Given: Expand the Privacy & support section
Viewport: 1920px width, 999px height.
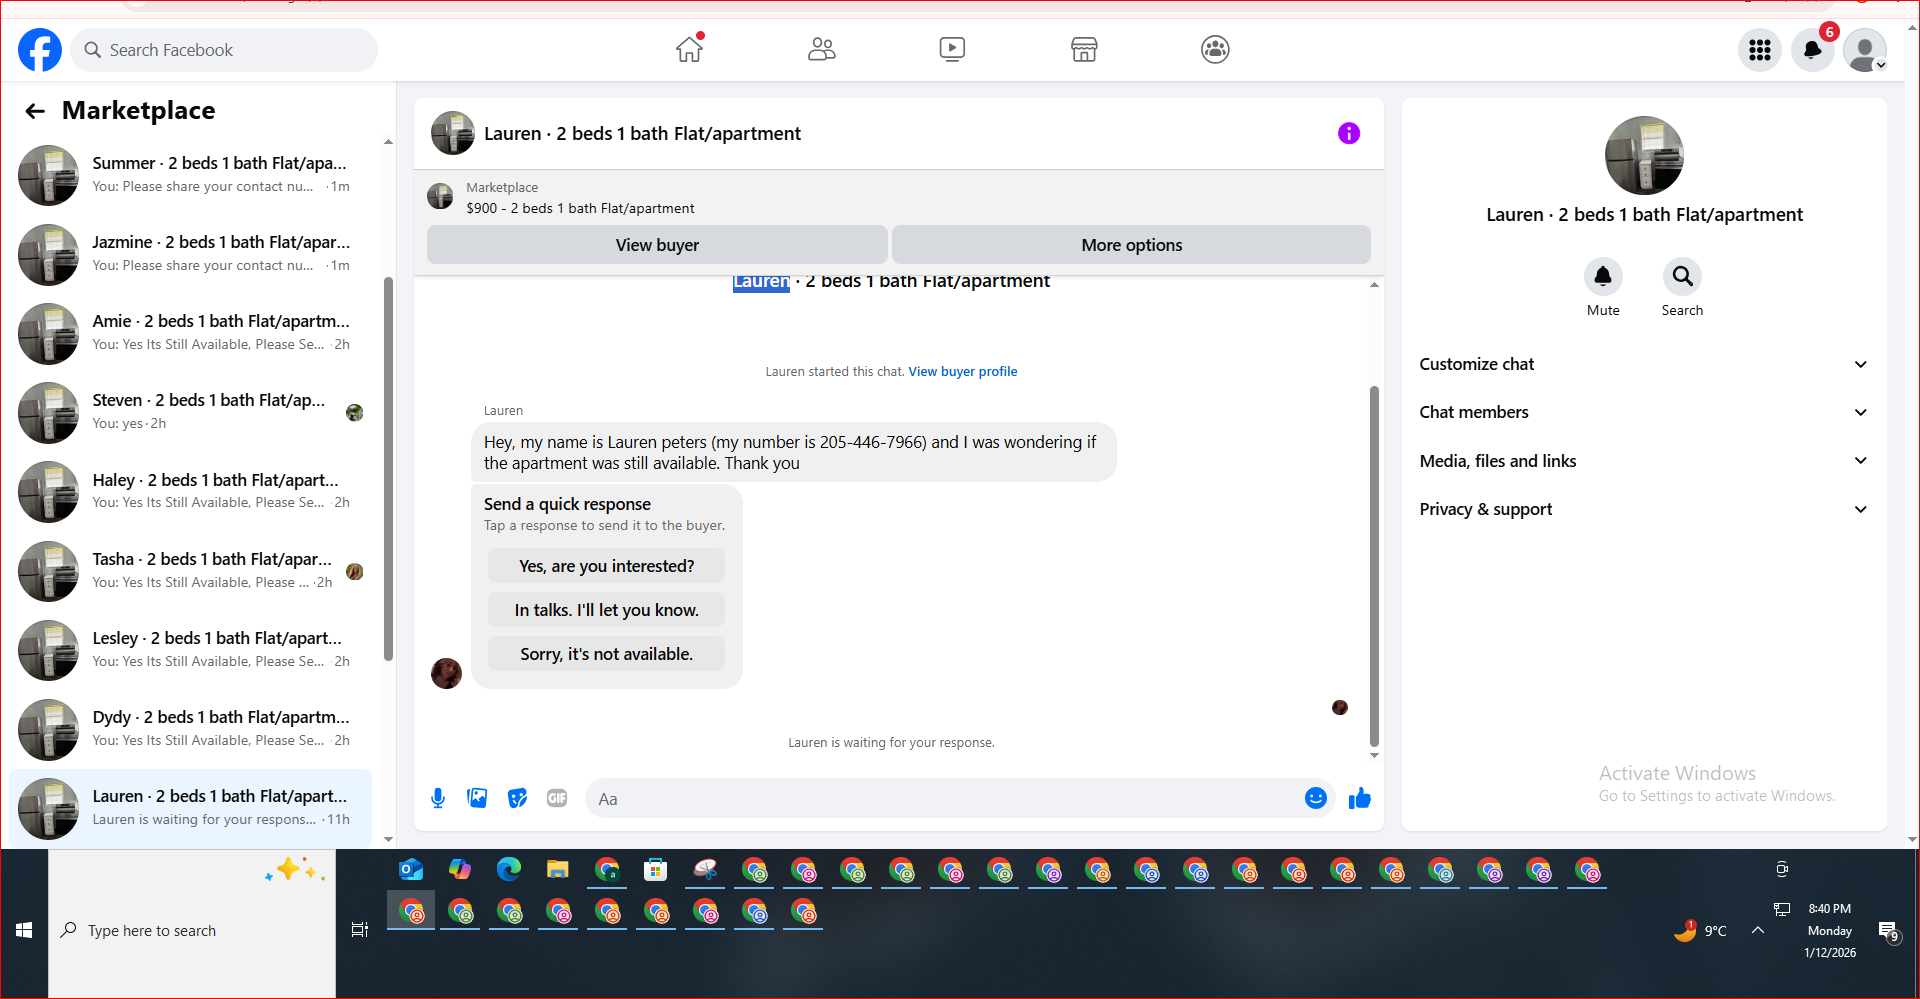Looking at the screenshot, I should tap(1644, 509).
